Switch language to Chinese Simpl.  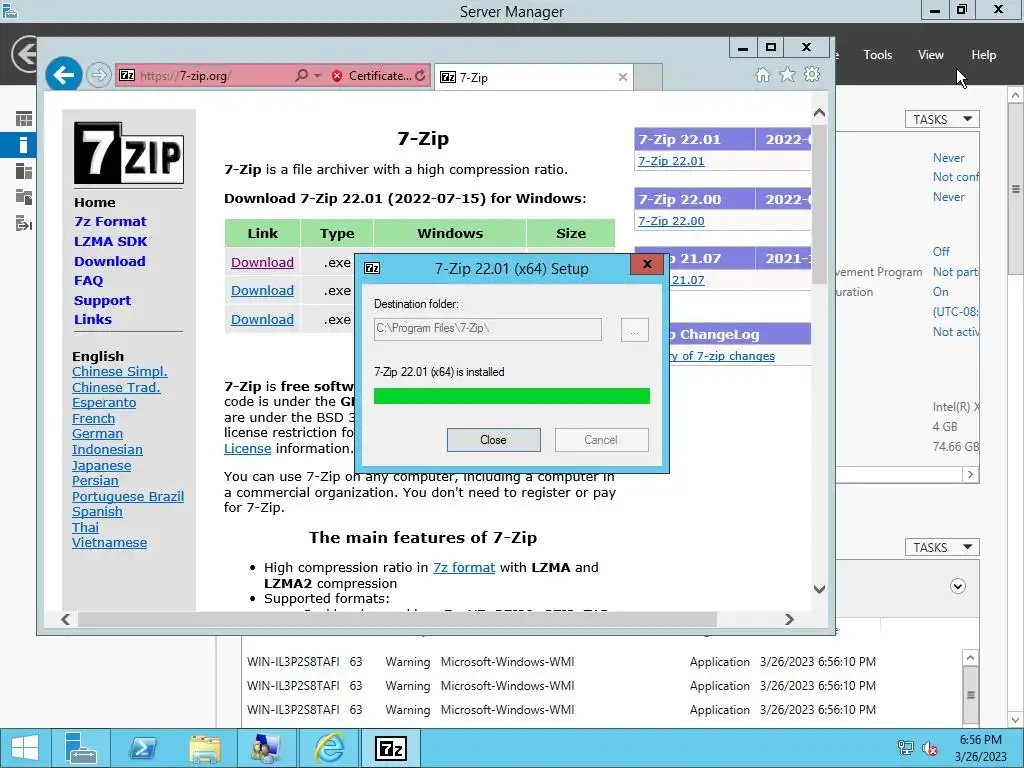[120, 372]
